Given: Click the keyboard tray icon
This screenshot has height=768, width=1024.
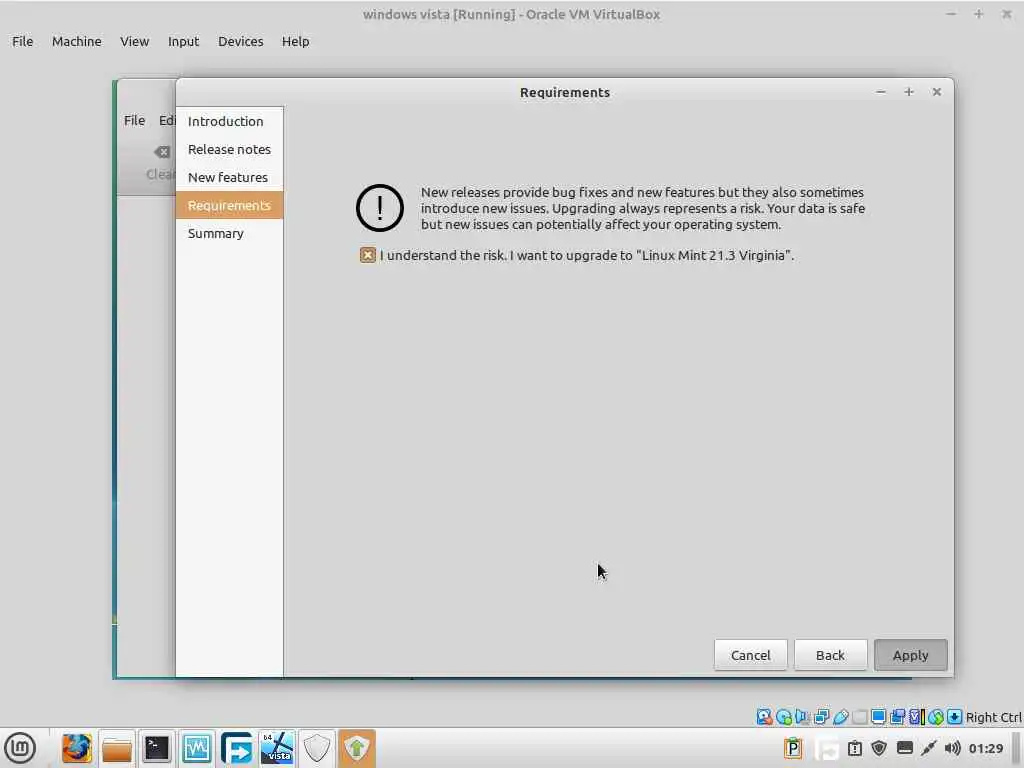Looking at the screenshot, I should [x=904, y=748].
